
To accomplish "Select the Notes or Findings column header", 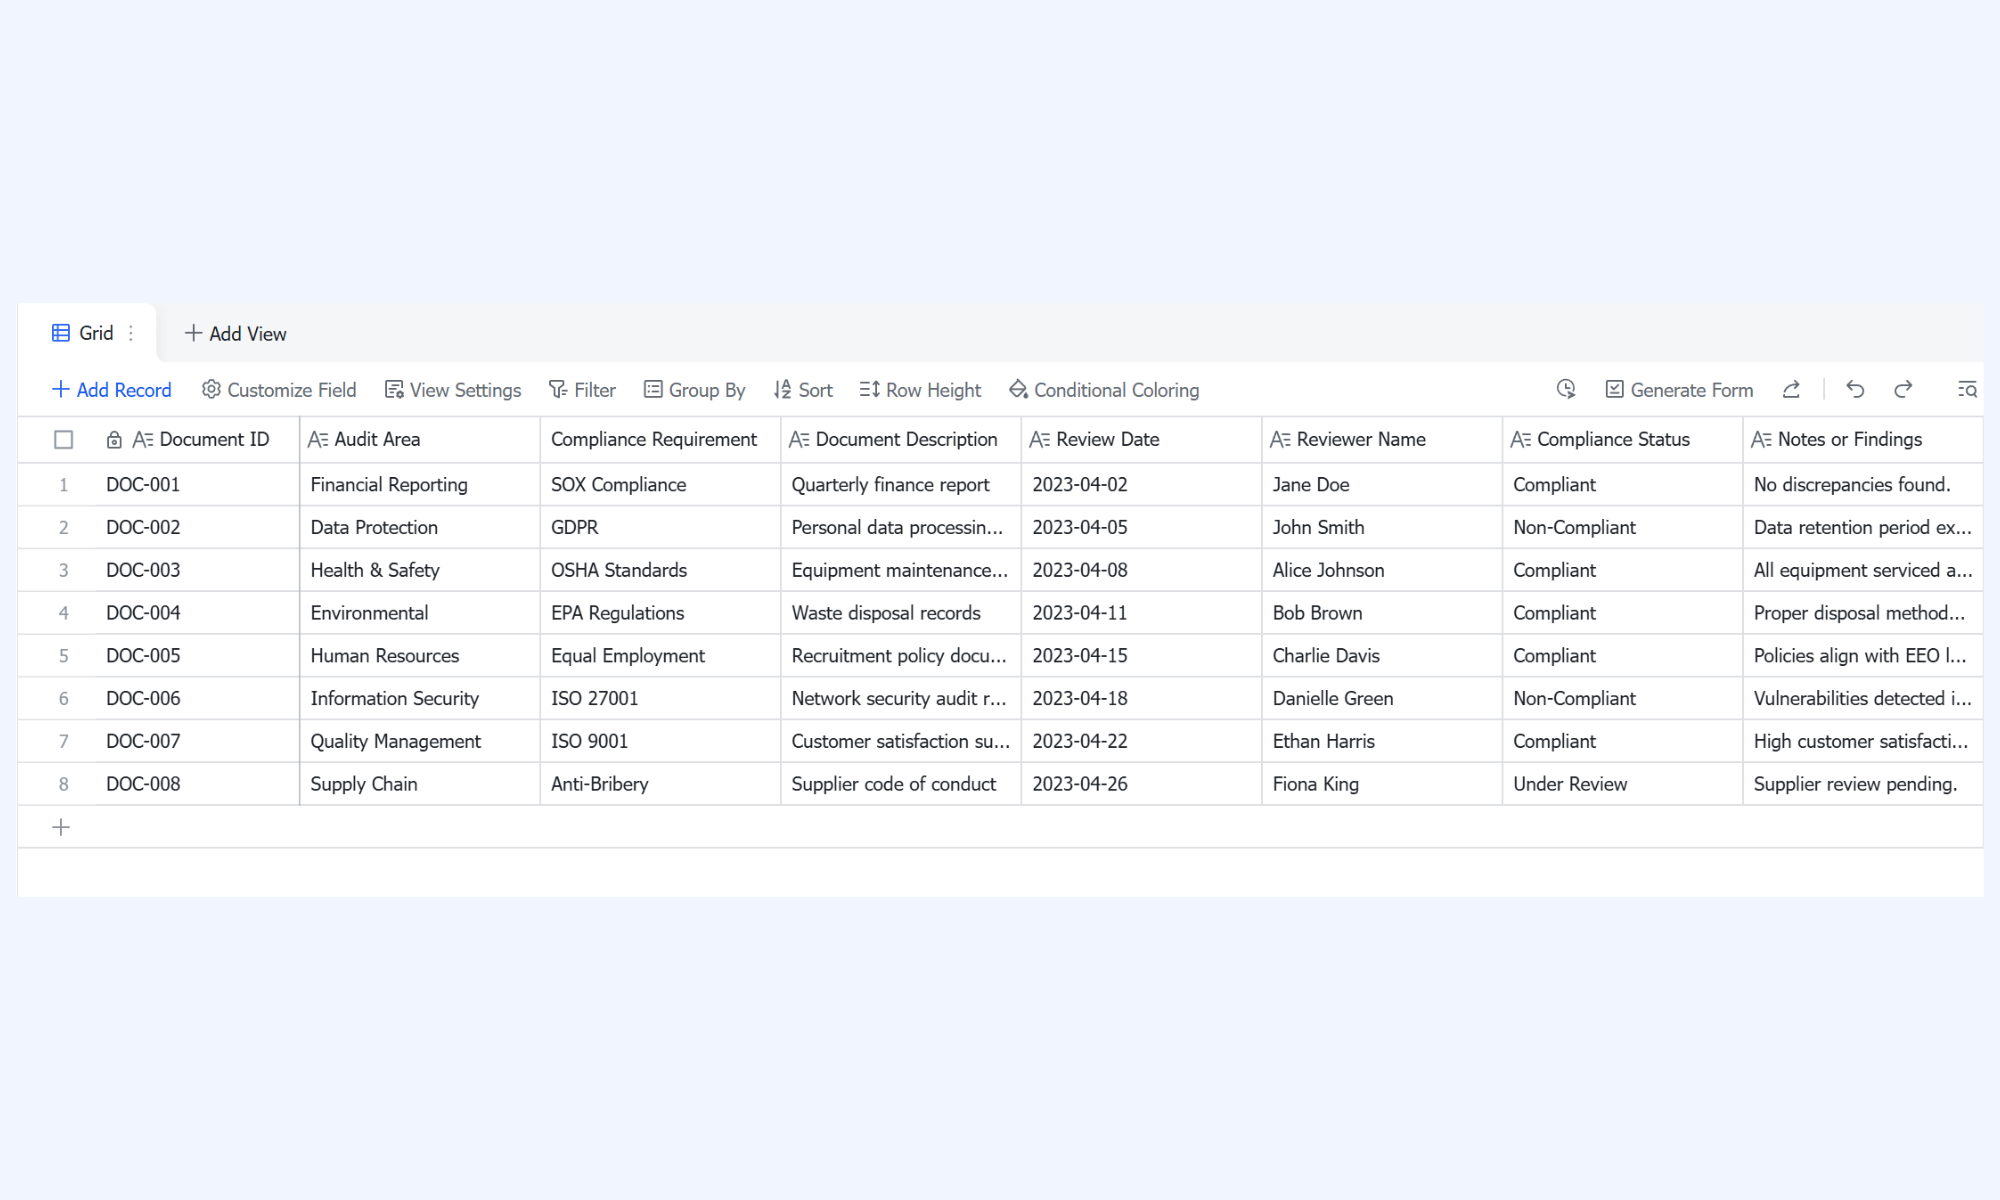I will tap(1863, 439).
